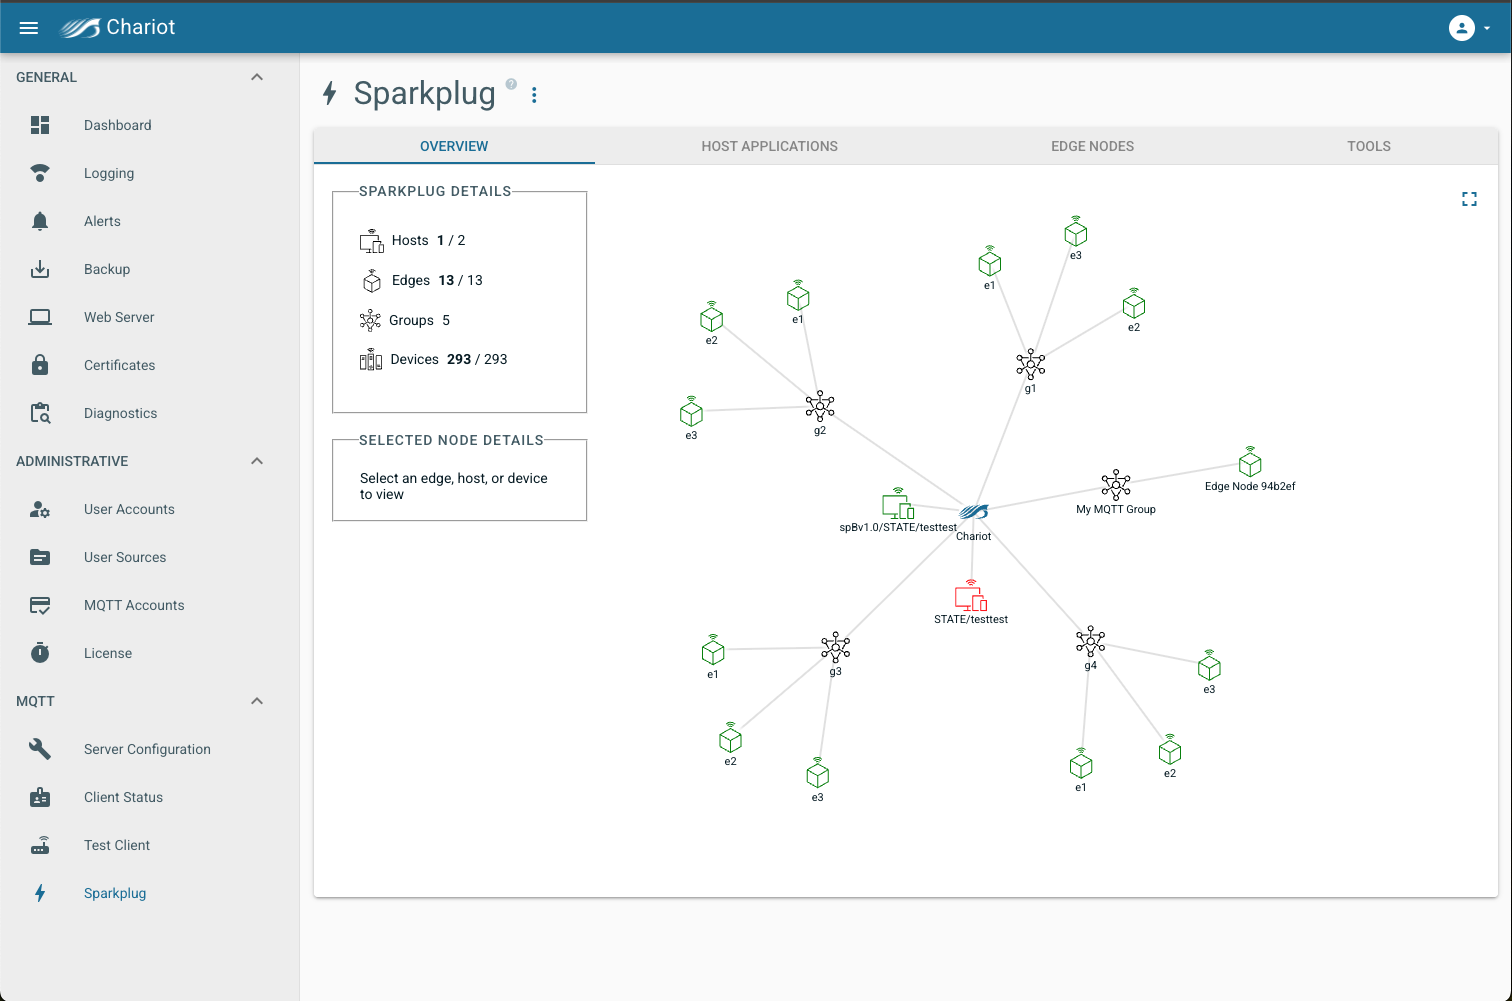Switch to Host Applications tab

click(769, 146)
